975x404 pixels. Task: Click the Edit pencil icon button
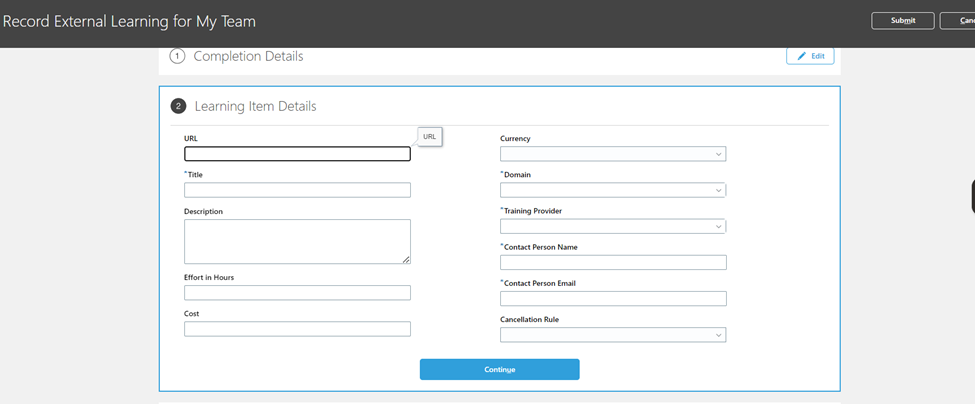(x=810, y=56)
